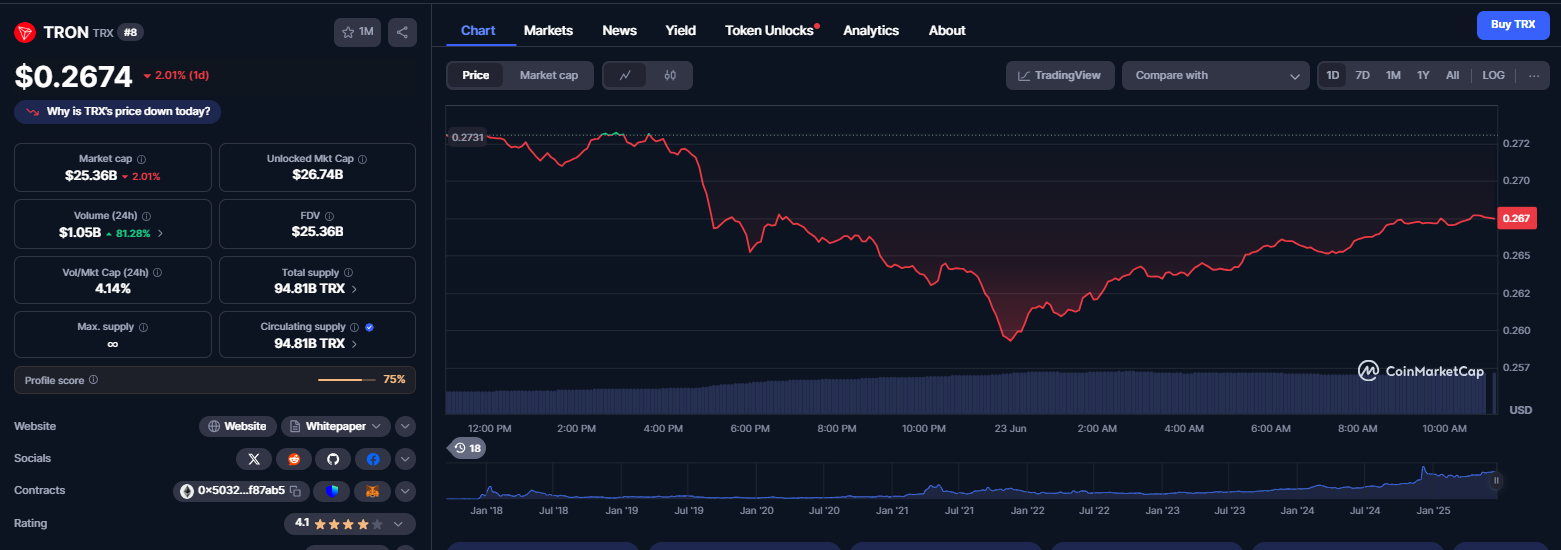This screenshot has height=550, width=1561.
Task: Click the info icon beside Market cap
Action: (x=141, y=159)
